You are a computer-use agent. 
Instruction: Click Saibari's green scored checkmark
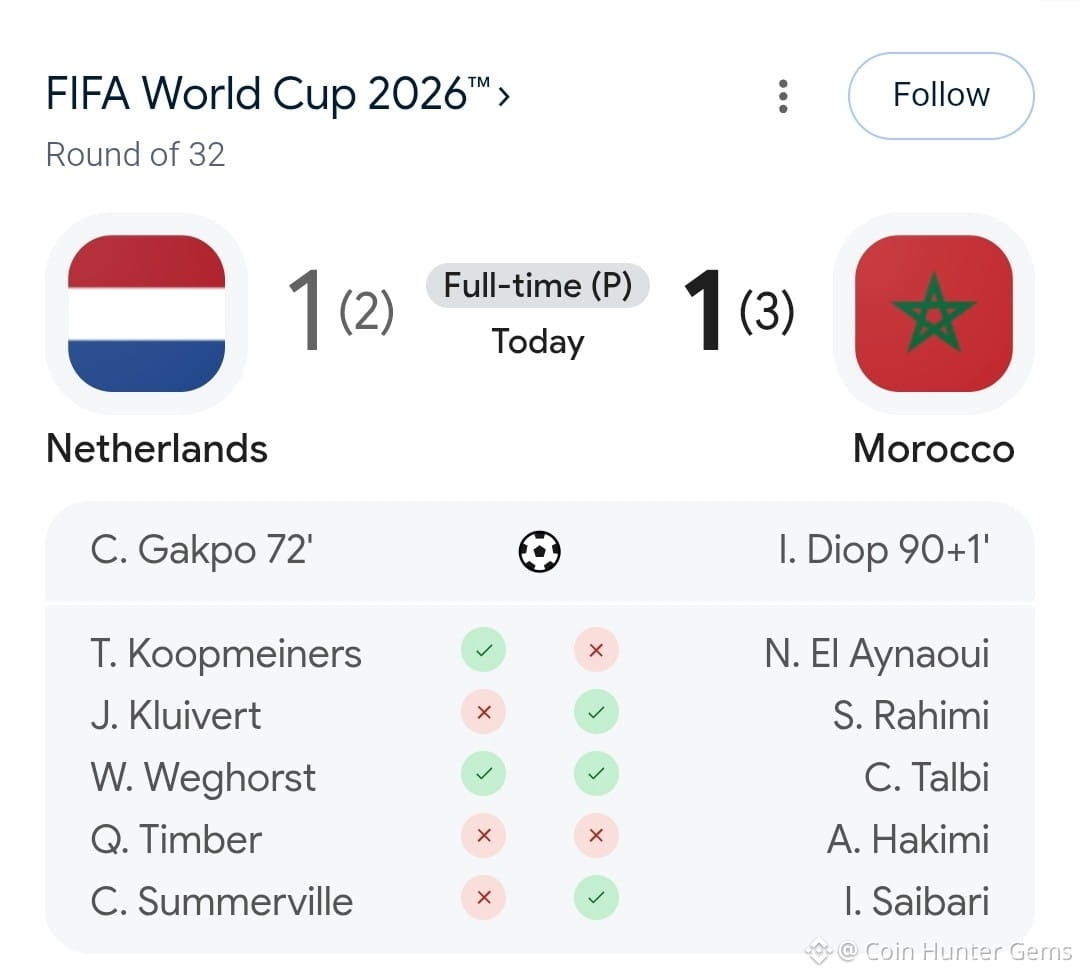[x=596, y=897]
